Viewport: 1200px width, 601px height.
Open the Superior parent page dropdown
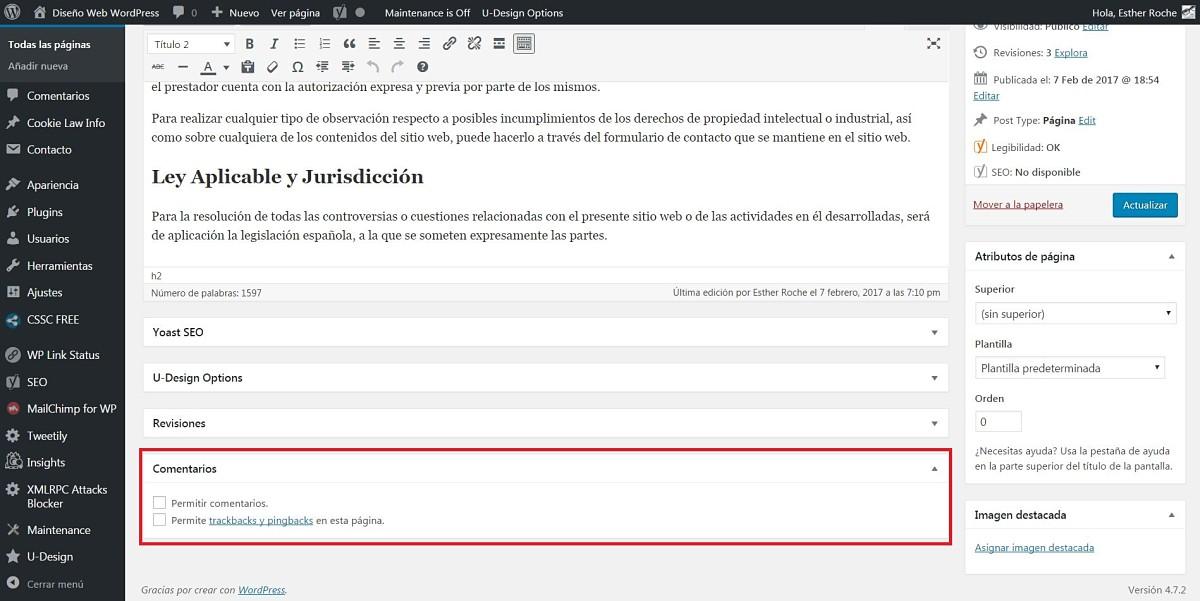pyautogui.click(x=1074, y=314)
